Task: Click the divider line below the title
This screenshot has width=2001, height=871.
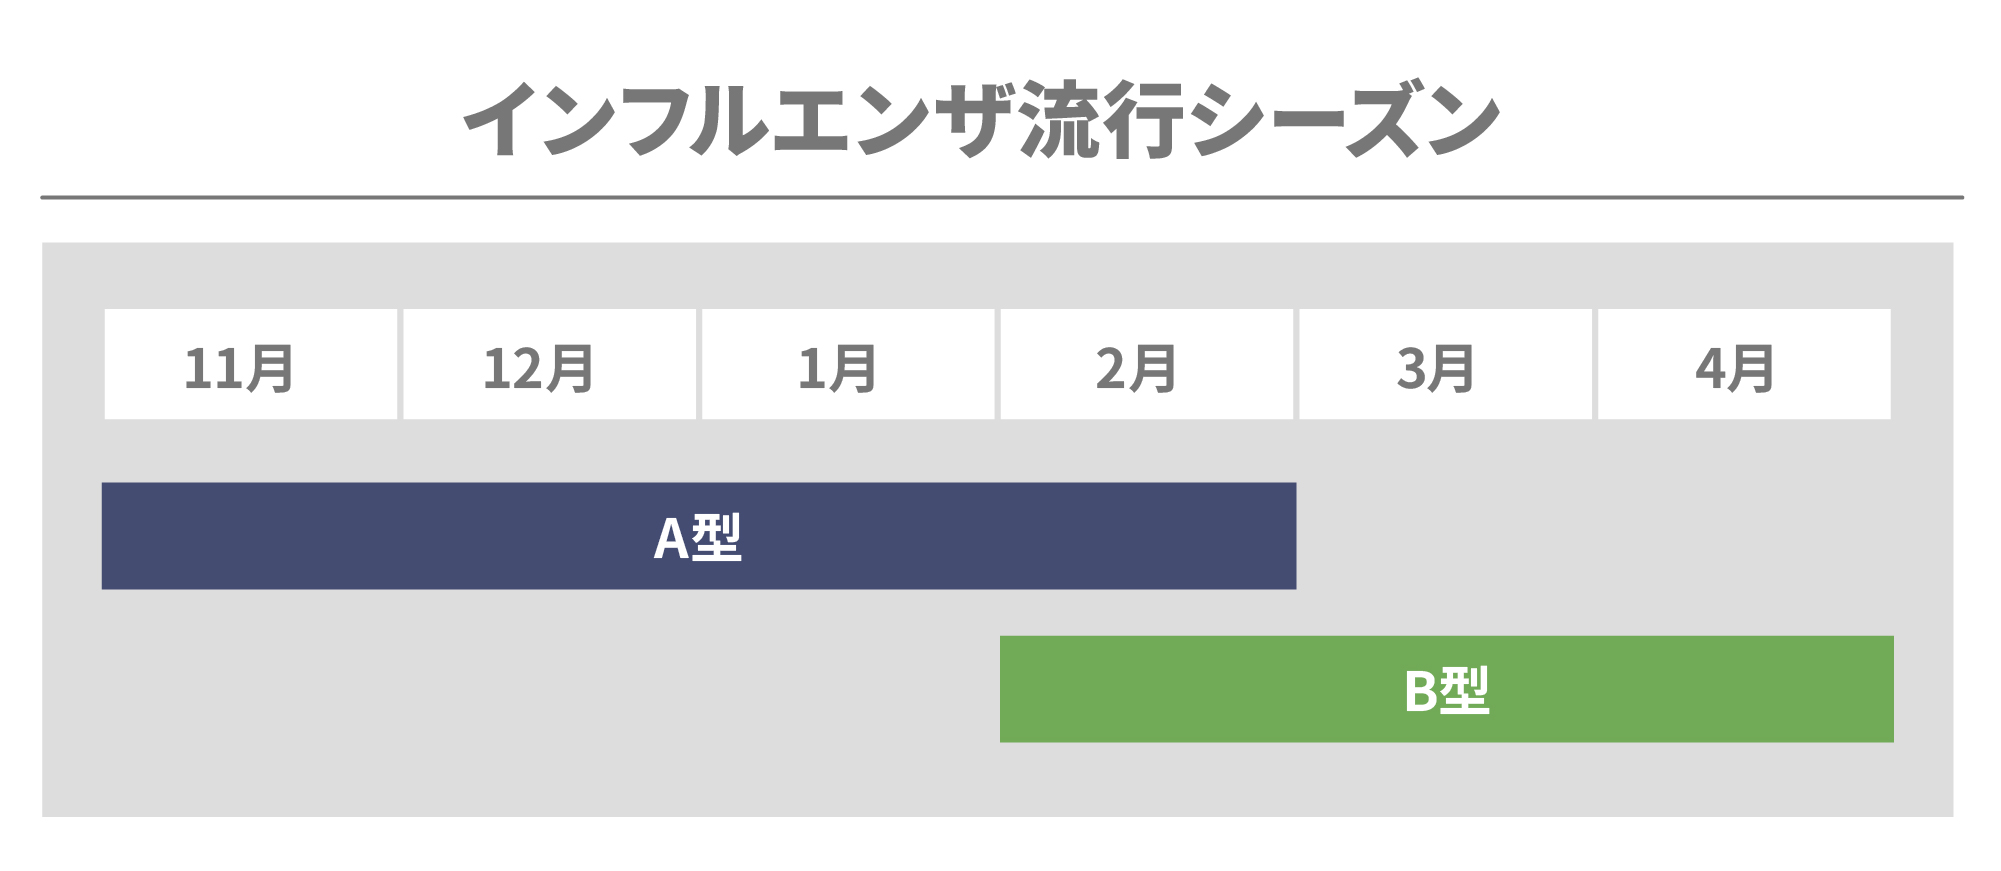Action: pos(1000,198)
